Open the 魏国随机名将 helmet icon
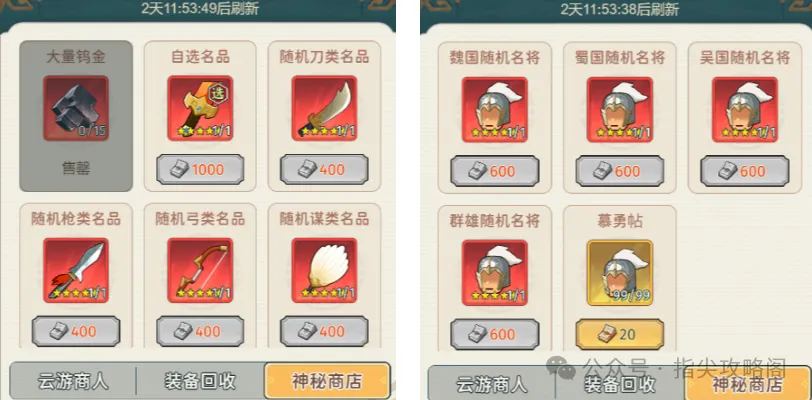 pyautogui.click(x=495, y=109)
